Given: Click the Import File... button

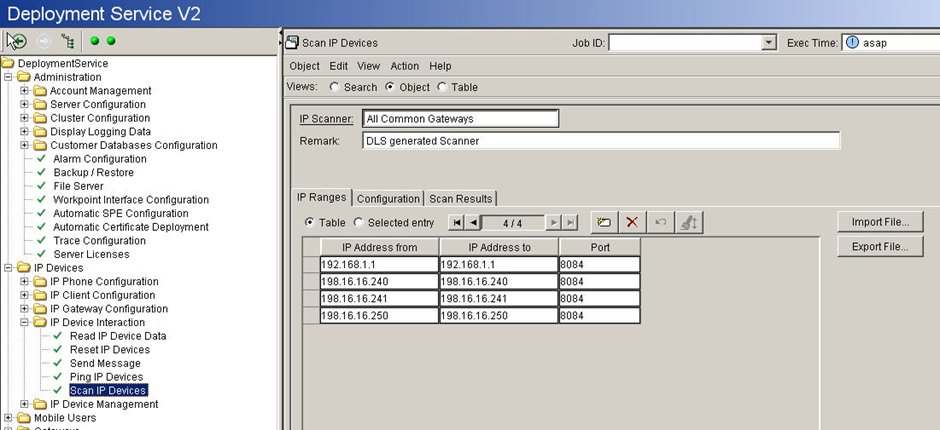Looking at the screenshot, I should coord(880,222).
